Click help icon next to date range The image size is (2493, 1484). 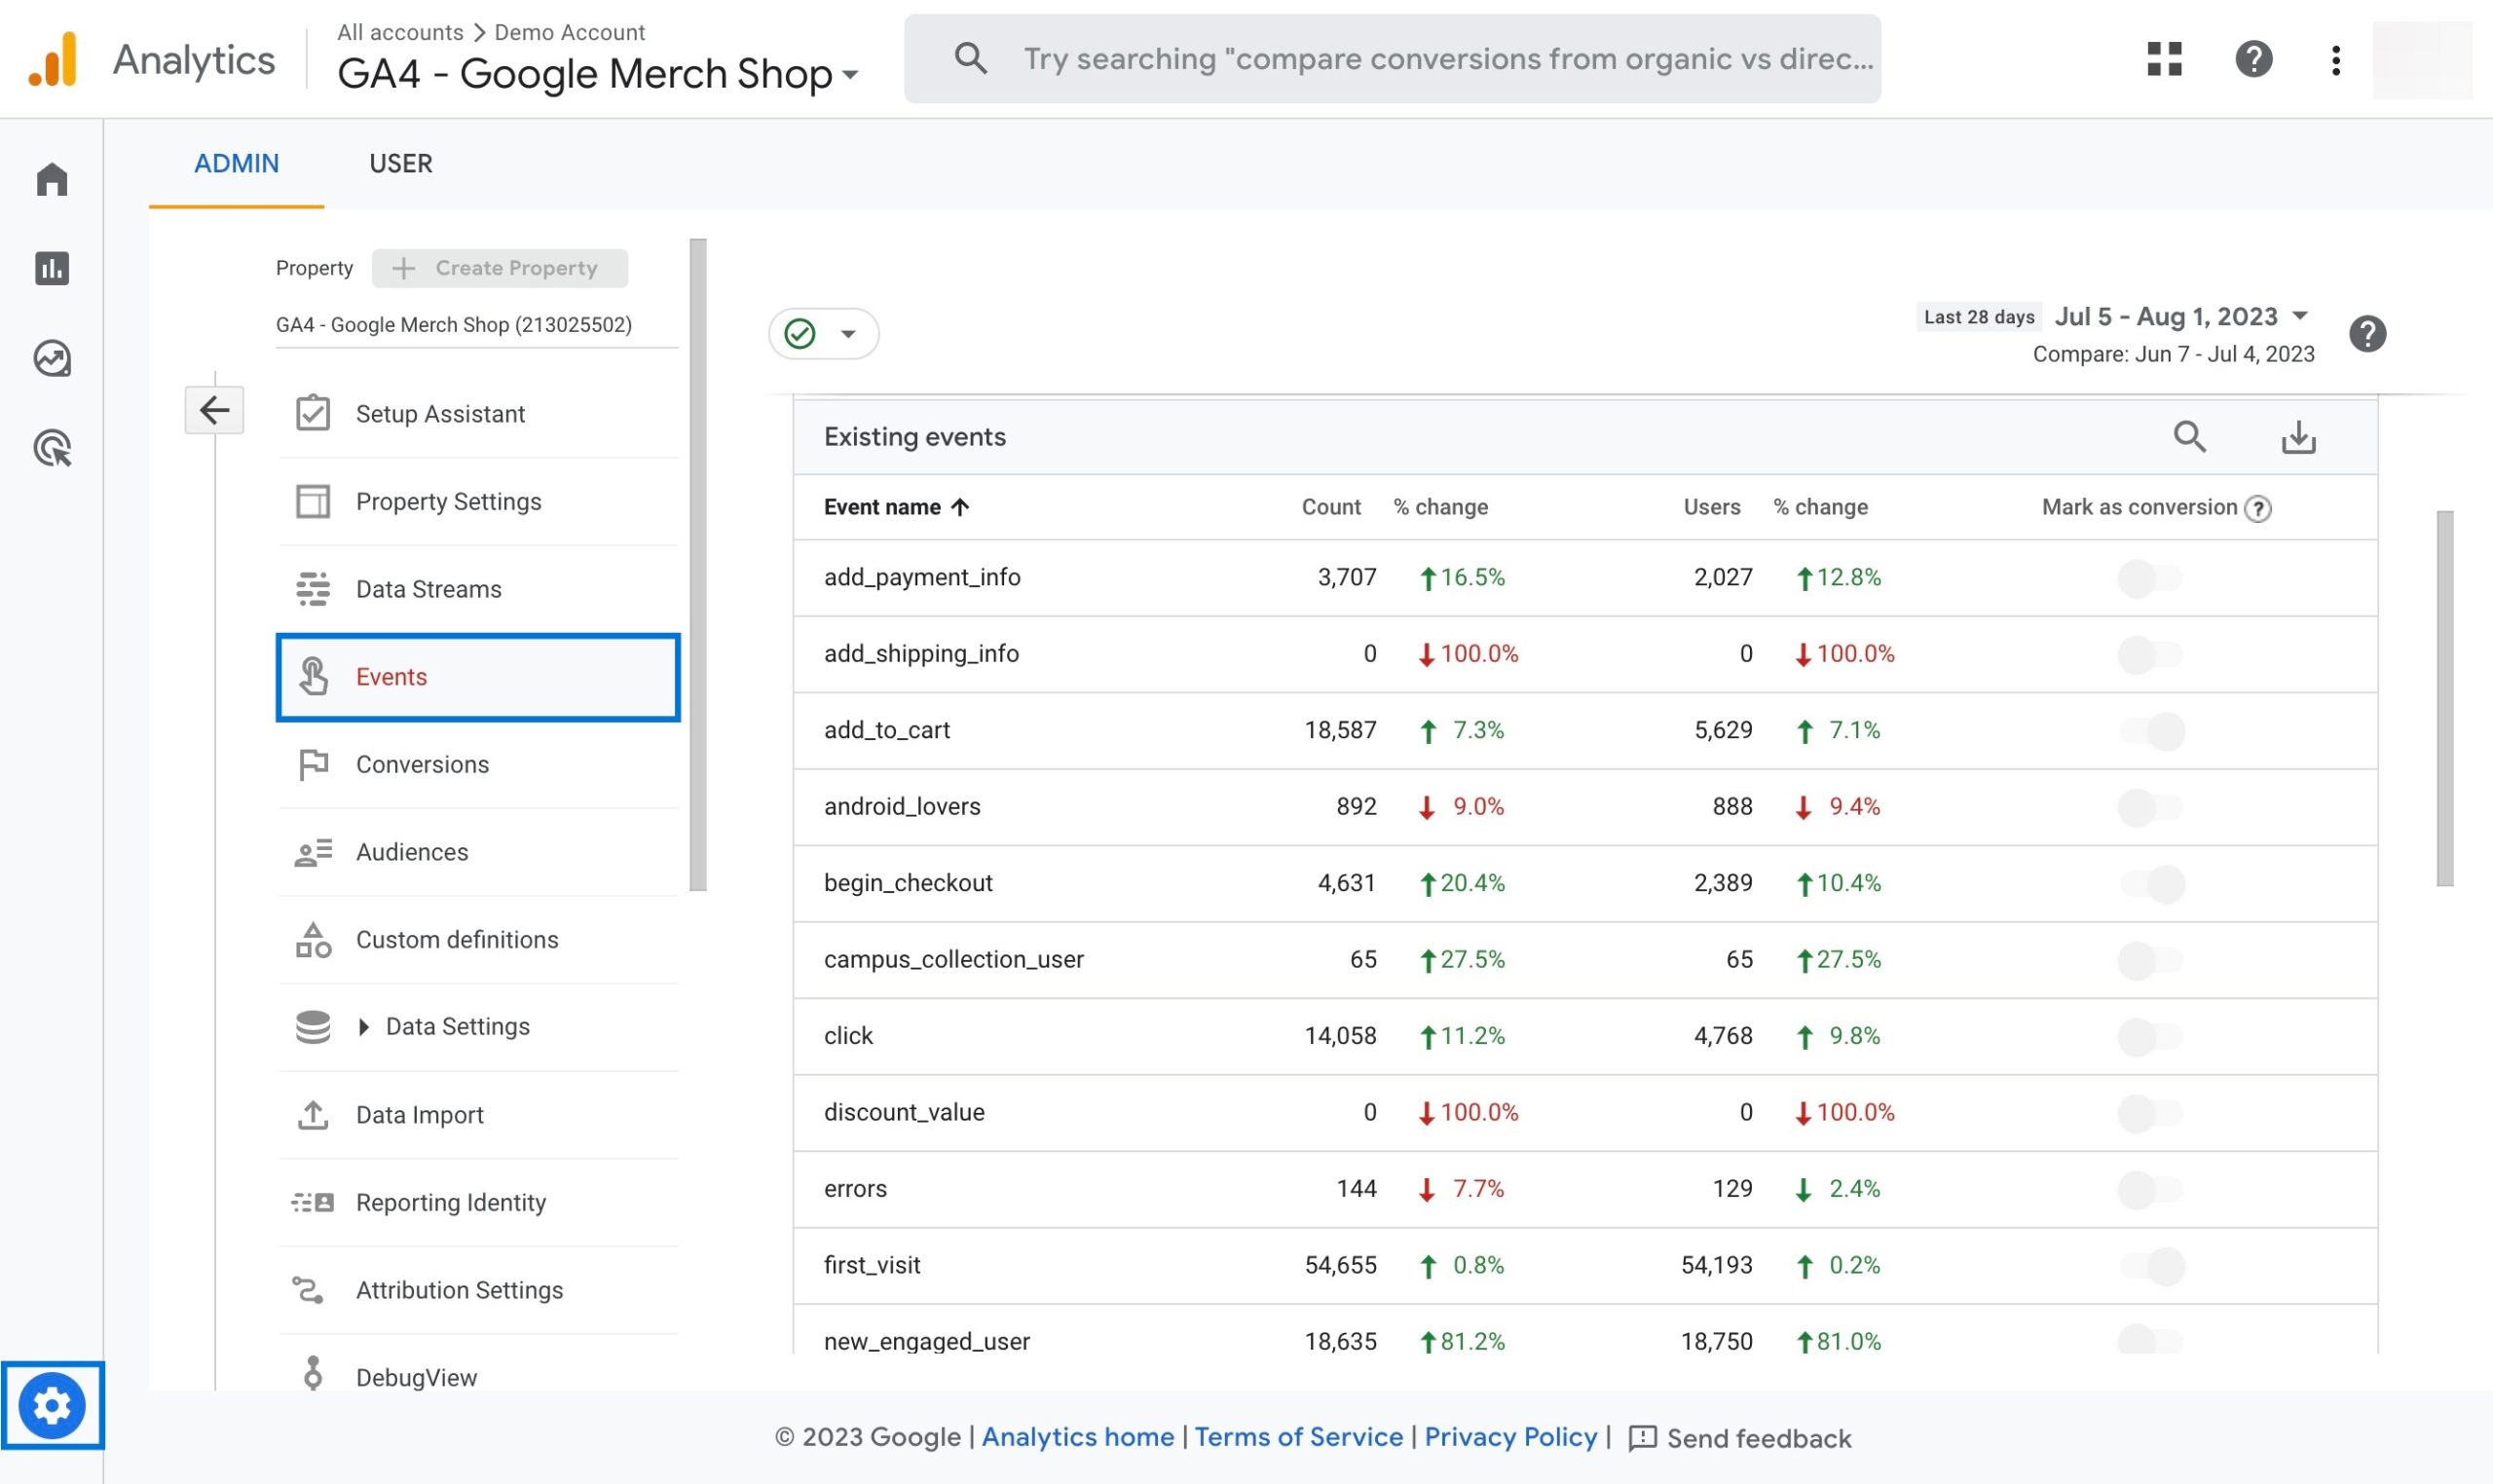[2367, 334]
